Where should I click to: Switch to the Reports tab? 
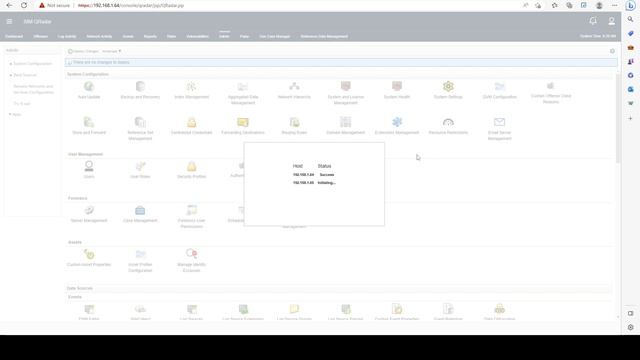[150, 36]
